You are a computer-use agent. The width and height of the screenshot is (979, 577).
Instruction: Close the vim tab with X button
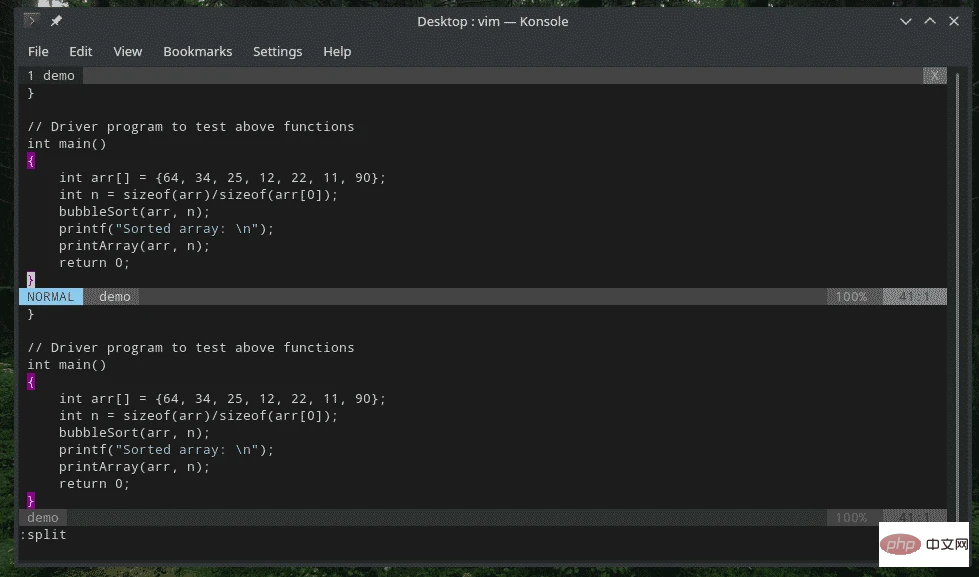pyautogui.click(x=934, y=76)
